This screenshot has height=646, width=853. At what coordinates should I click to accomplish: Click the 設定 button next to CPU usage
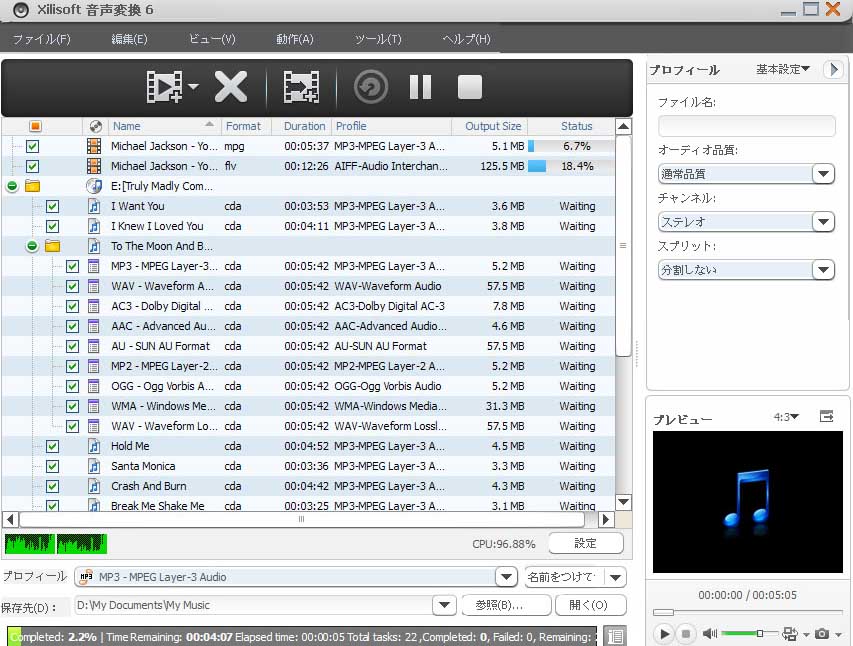tap(585, 543)
